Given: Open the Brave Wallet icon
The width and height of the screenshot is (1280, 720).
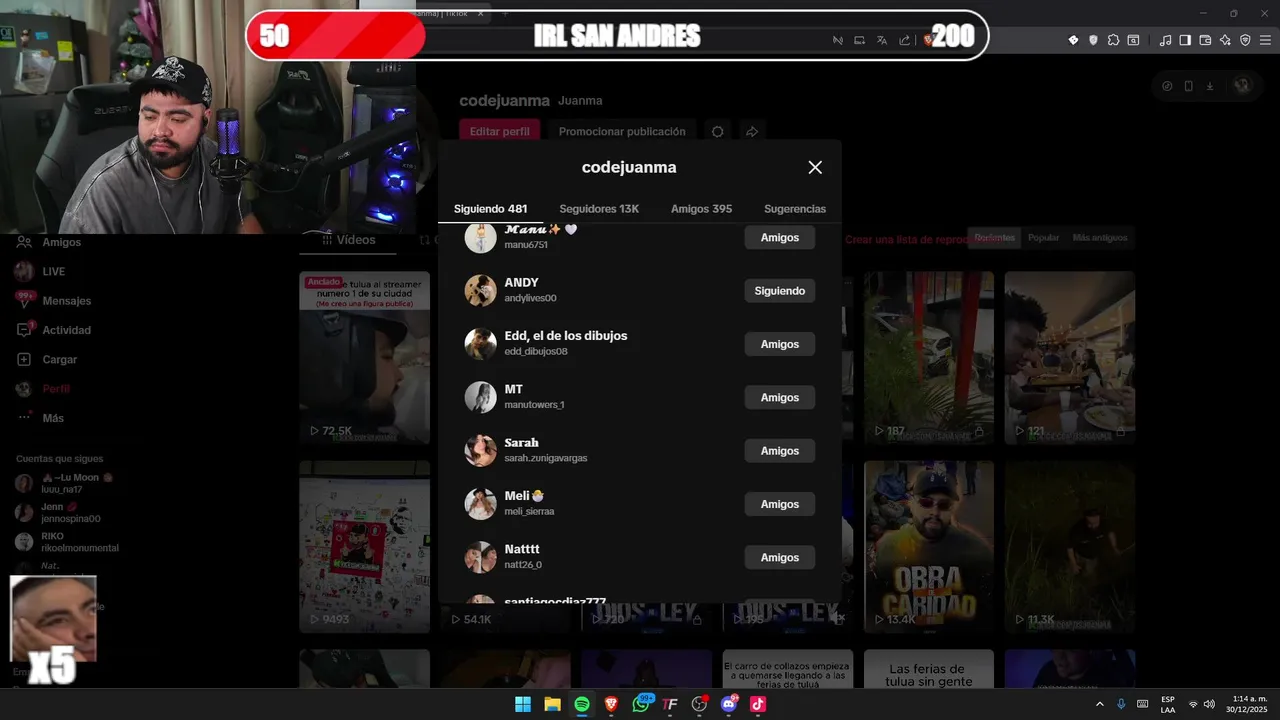Looking at the screenshot, I should tap(1205, 40).
